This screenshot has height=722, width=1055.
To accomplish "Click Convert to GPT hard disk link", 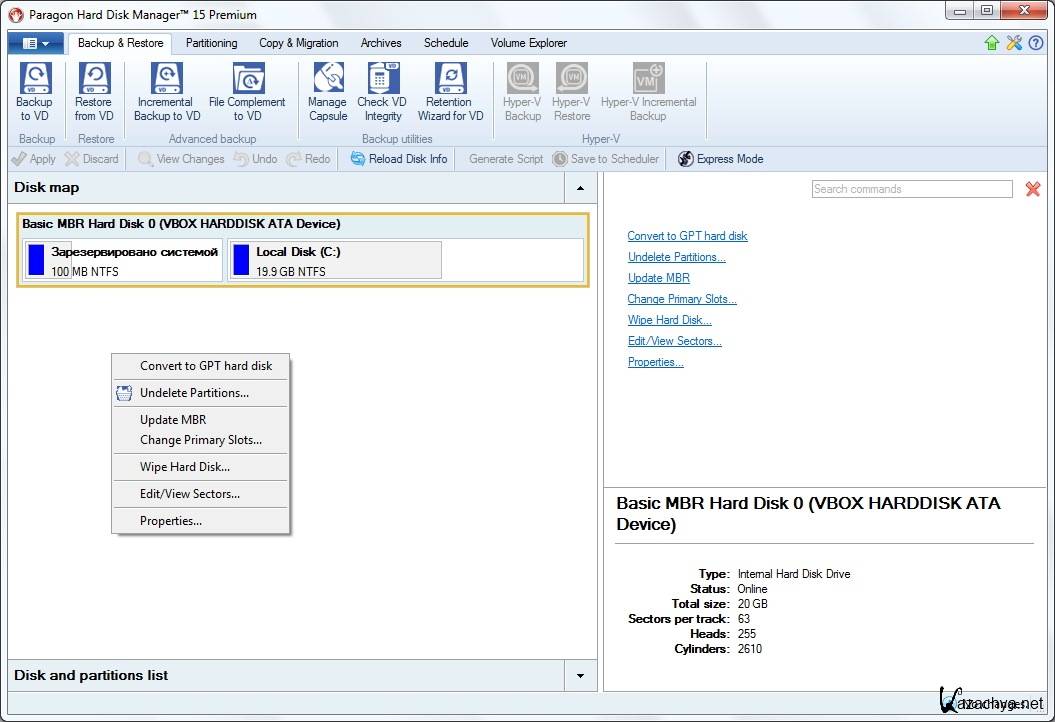I will coord(687,236).
